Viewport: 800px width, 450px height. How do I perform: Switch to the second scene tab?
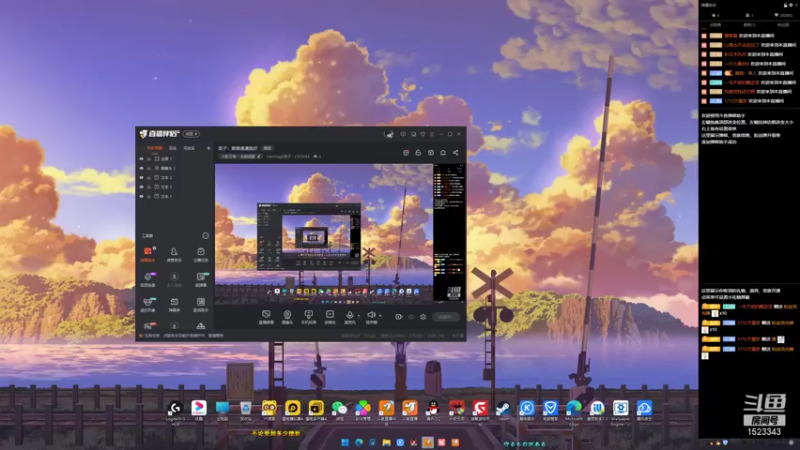click(172, 148)
